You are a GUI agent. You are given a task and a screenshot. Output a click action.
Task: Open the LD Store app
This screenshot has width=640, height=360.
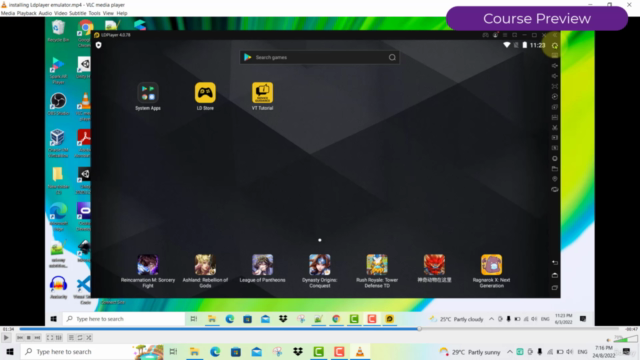(205, 96)
